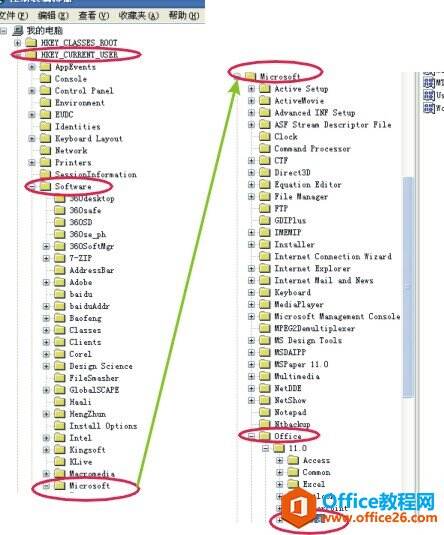The image size is (444, 535).
Task: Collapse the 我的电脑 root node
Action: click(3, 31)
